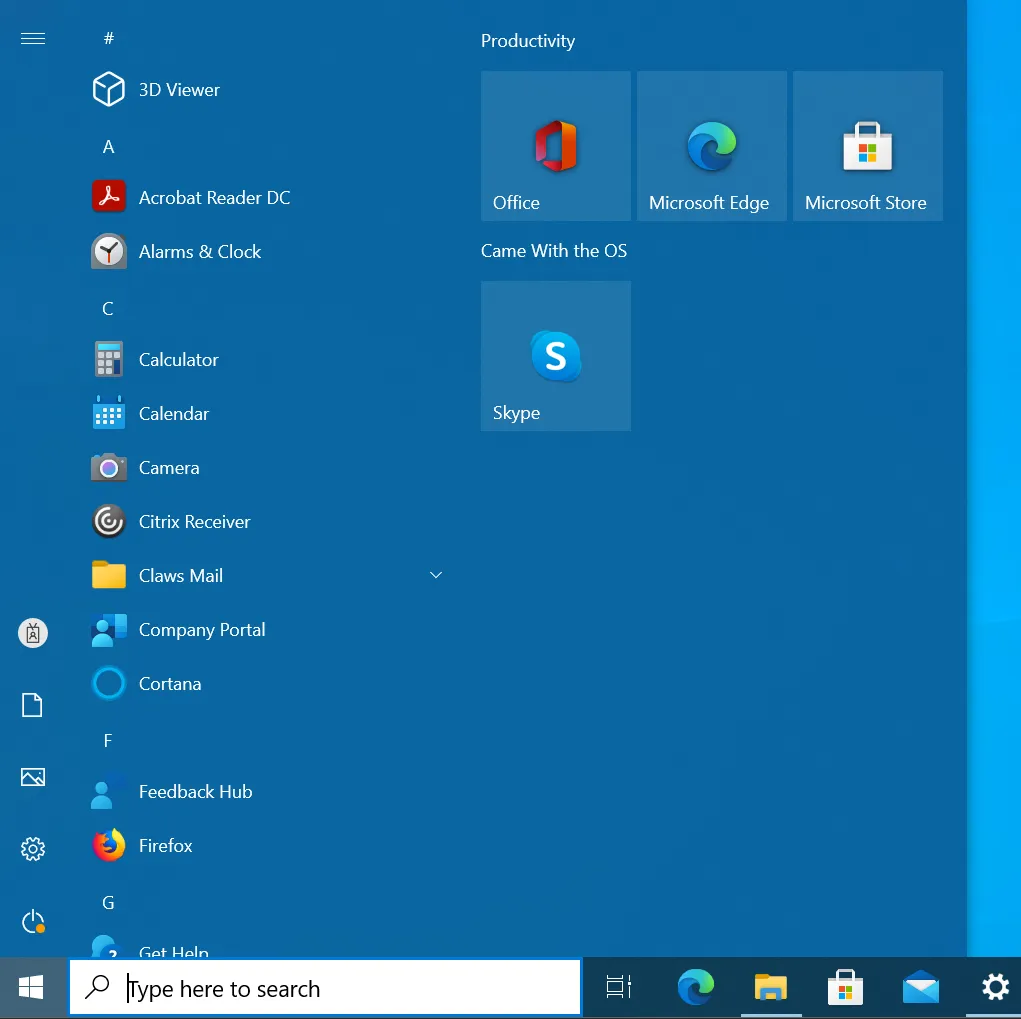Open Microsoft Store on the taskbar

coord(845,988)
